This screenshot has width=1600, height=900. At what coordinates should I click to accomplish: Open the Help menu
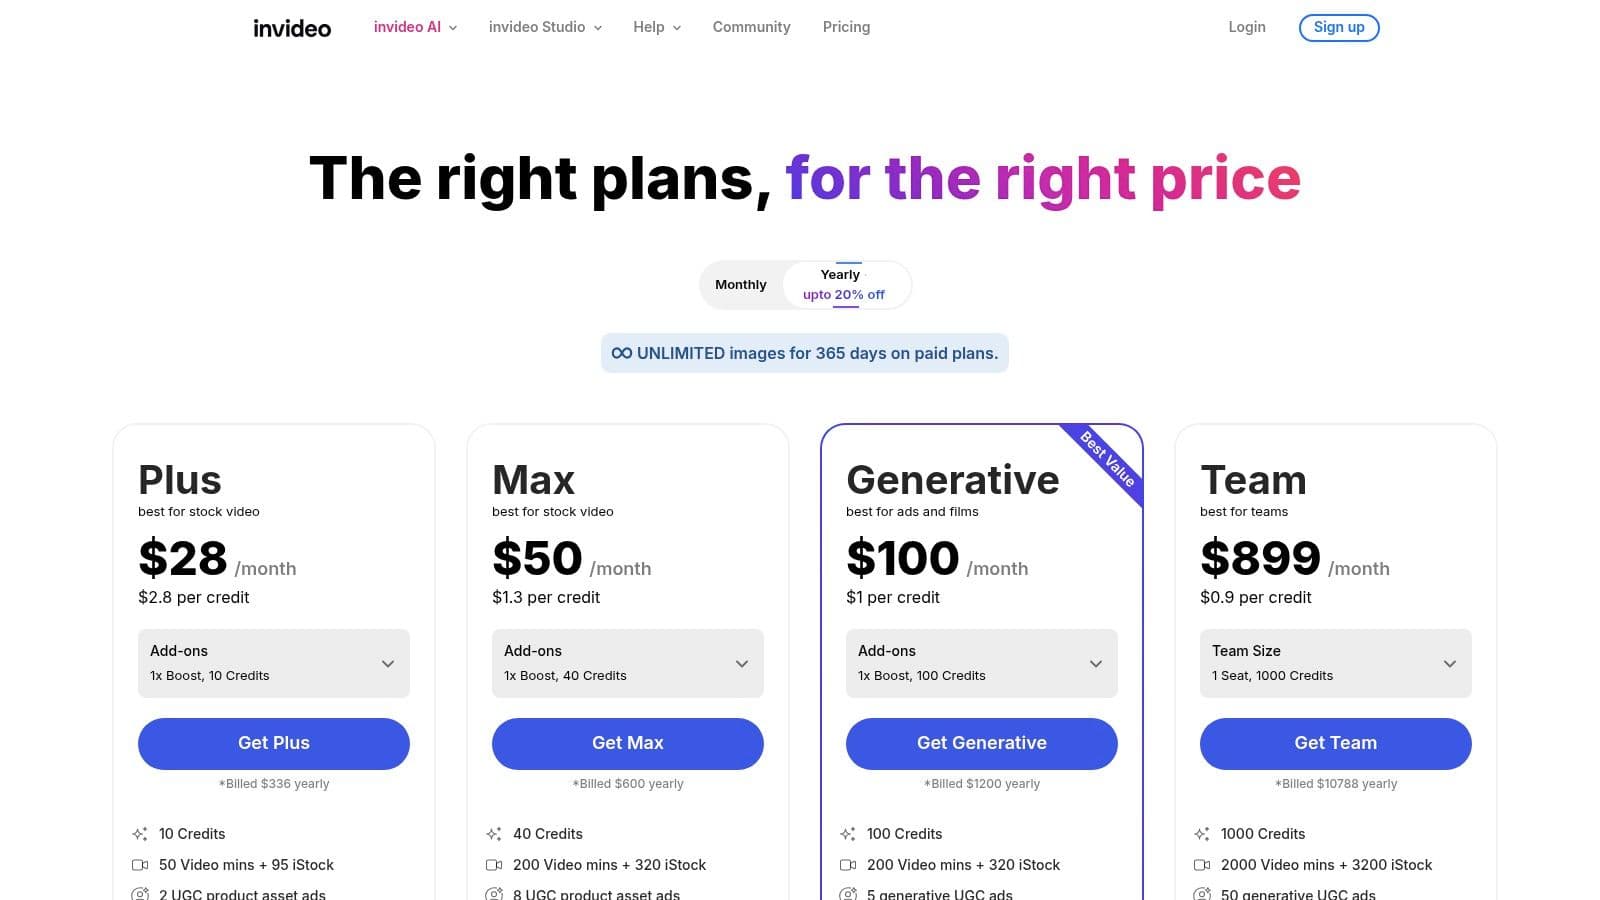point(655,27)
